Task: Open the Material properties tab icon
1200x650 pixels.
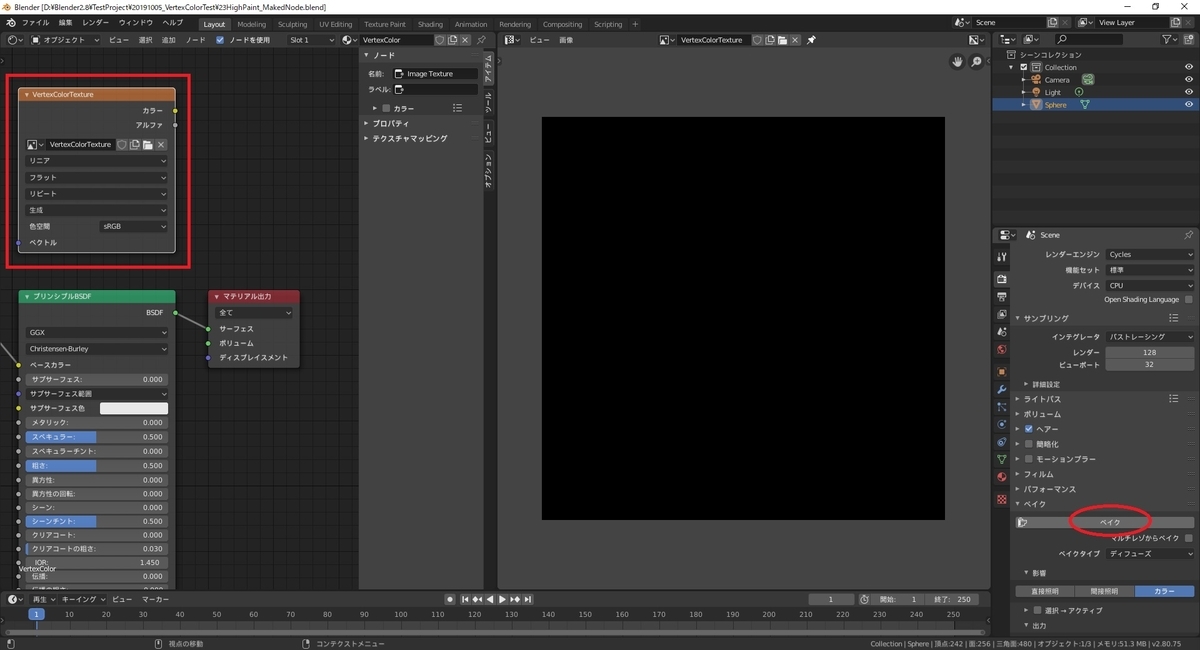Action: pos(1002,477)
